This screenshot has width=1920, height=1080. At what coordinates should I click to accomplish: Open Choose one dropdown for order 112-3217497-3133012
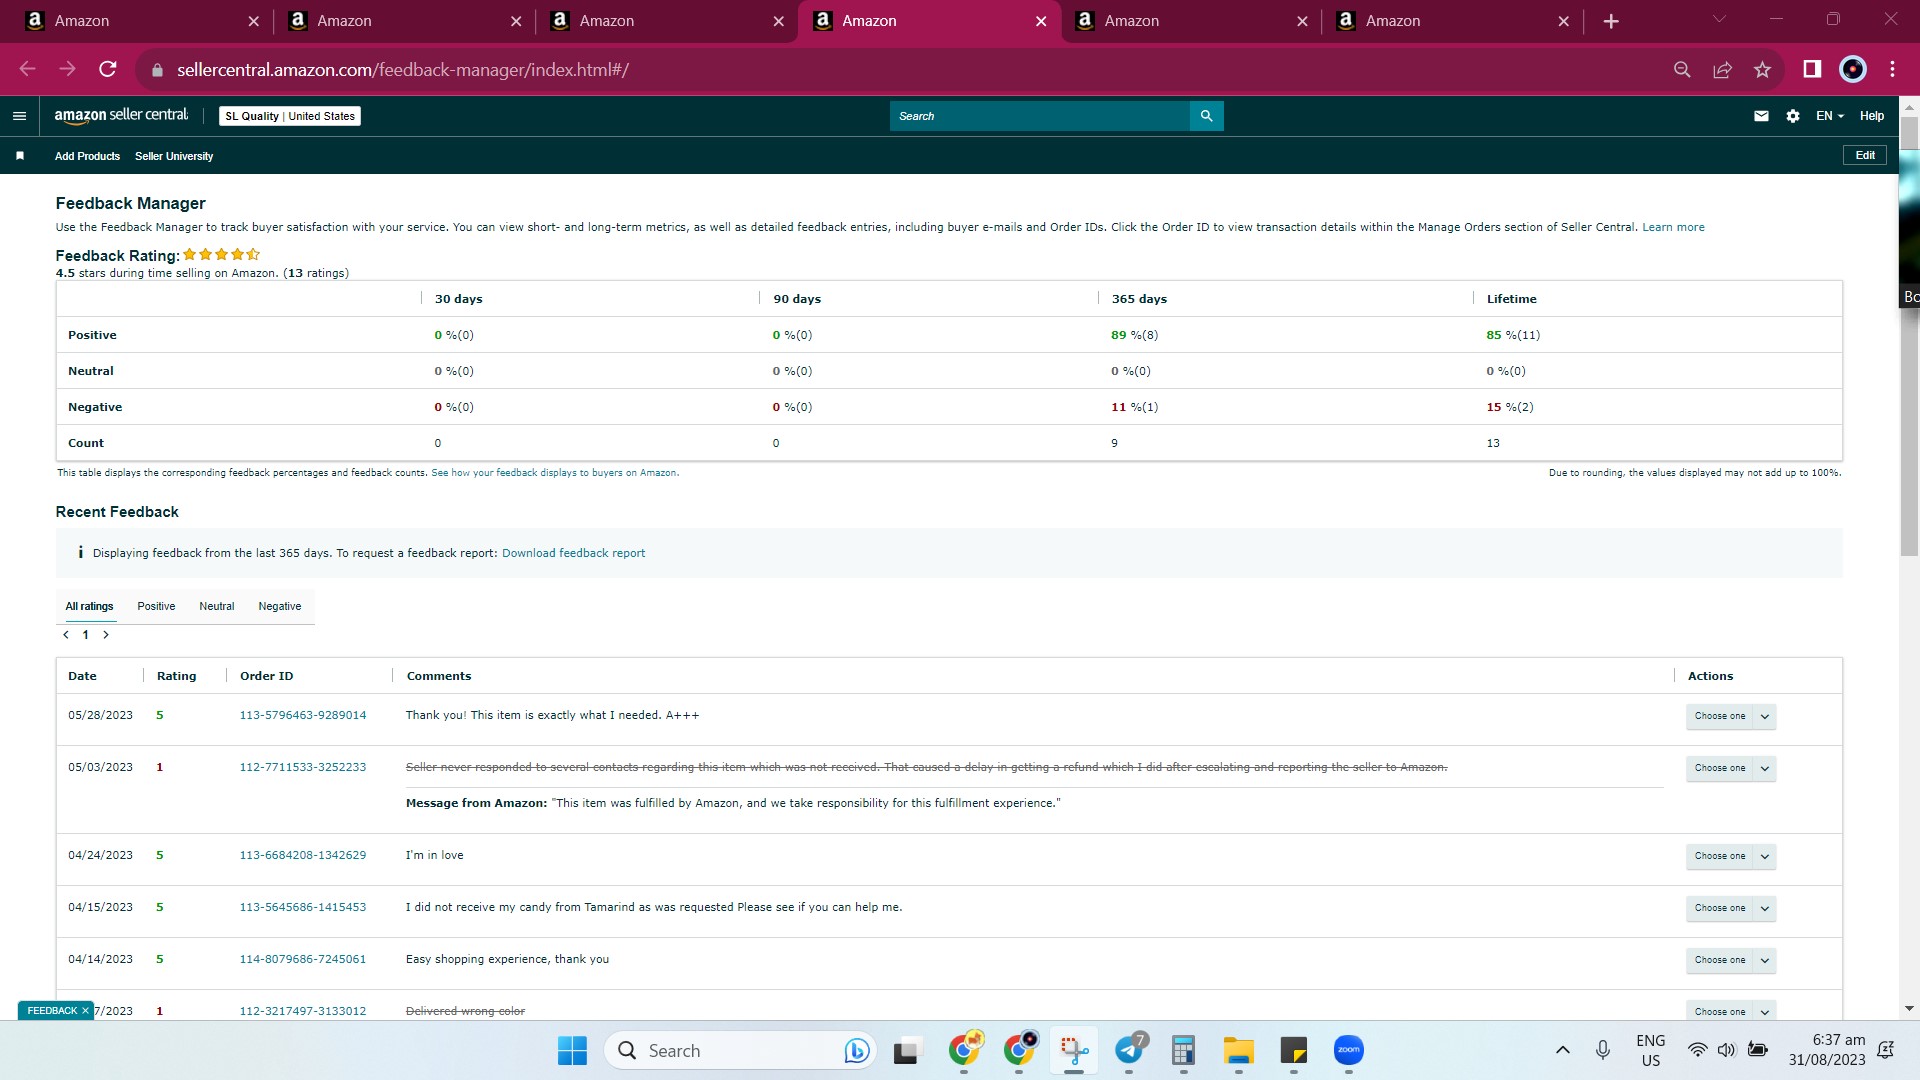point(1730,1011)
